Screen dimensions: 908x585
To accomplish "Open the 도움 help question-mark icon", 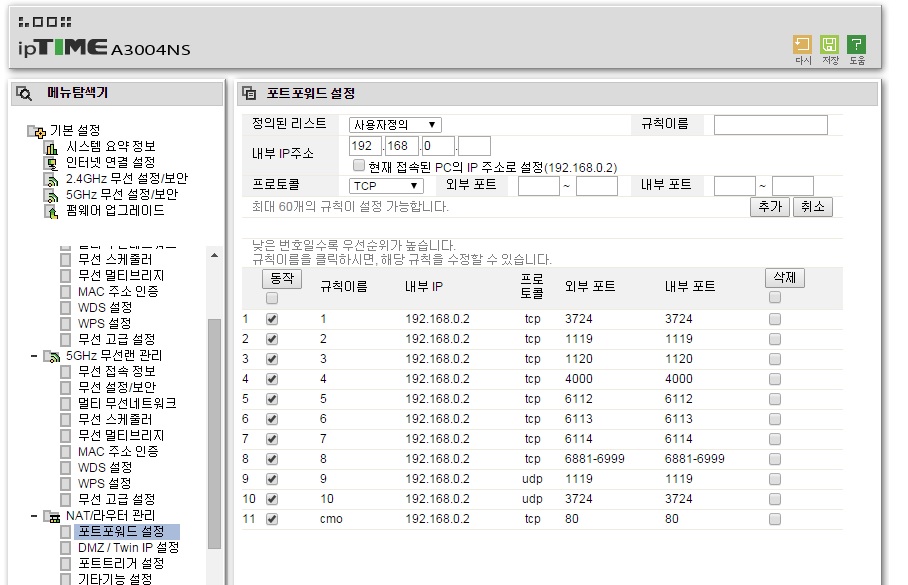I will click(856, 45).
